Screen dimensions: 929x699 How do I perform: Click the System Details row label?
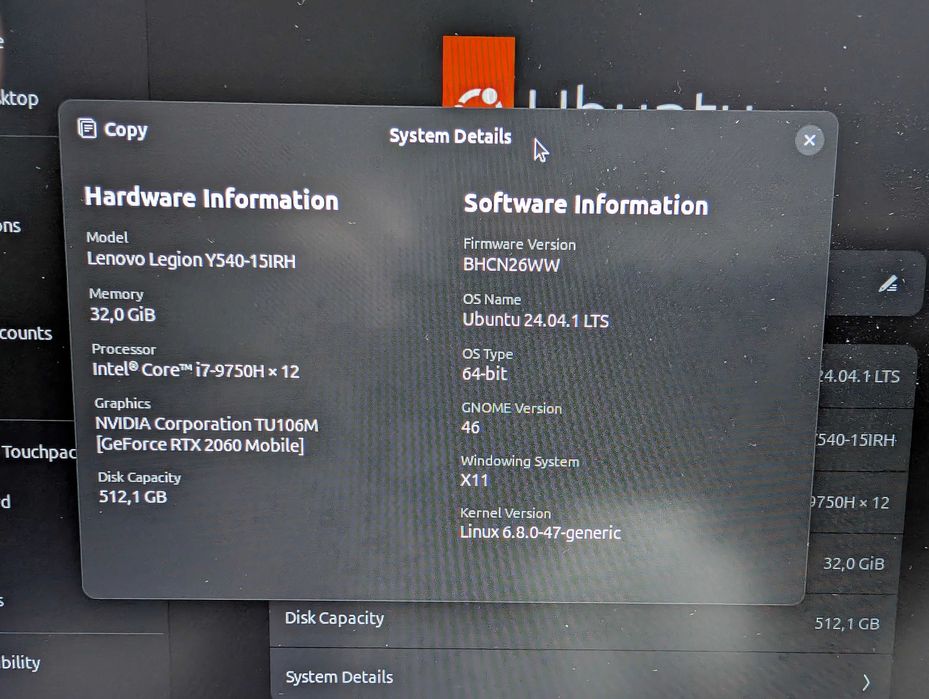point(339,677)
